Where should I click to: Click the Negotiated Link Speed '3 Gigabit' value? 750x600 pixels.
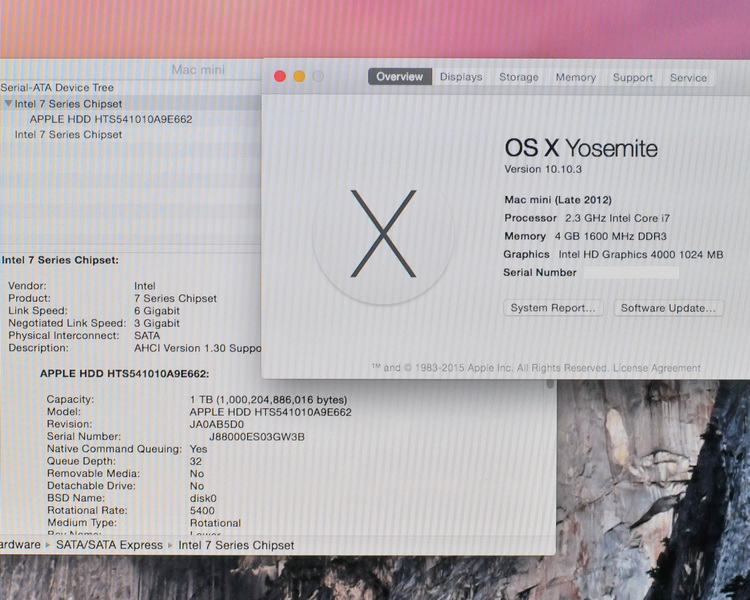tap(157, 323)
